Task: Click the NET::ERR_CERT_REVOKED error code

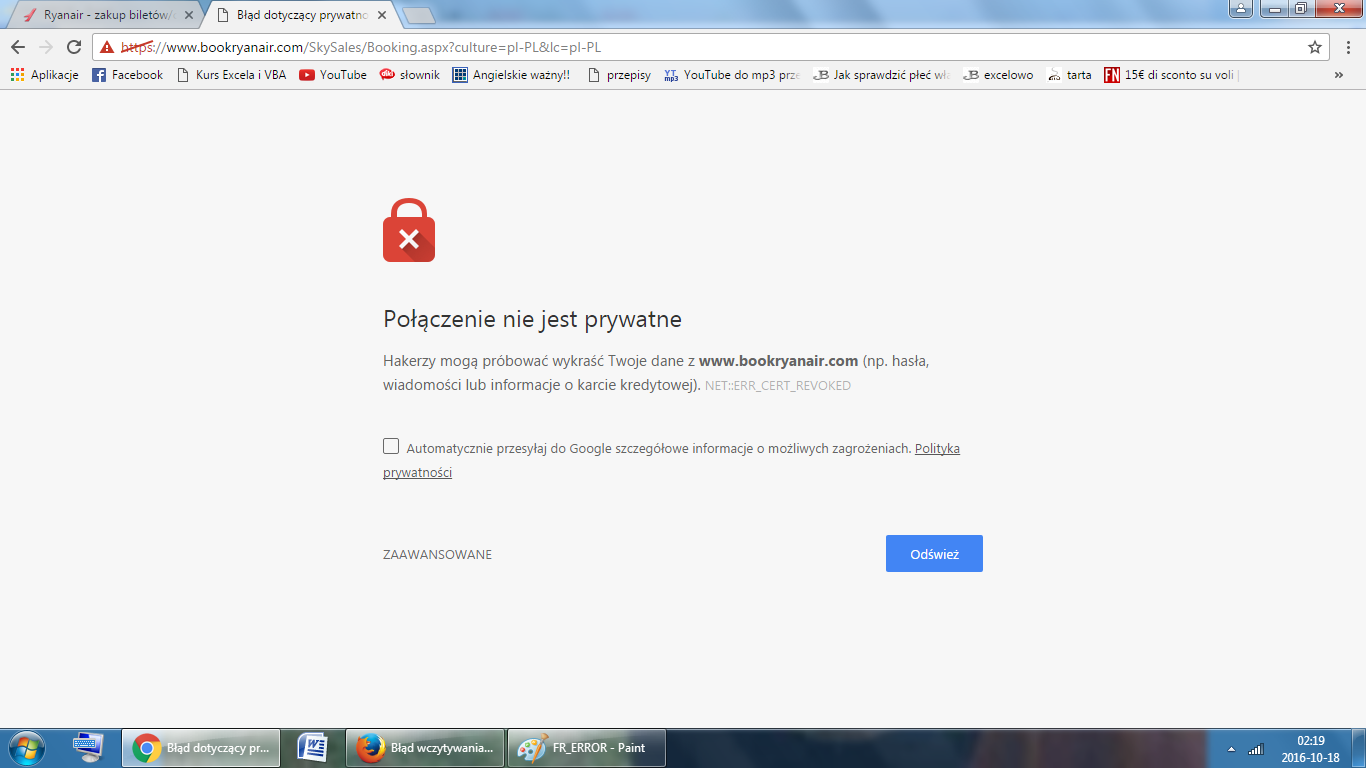Action: point(778,386)
